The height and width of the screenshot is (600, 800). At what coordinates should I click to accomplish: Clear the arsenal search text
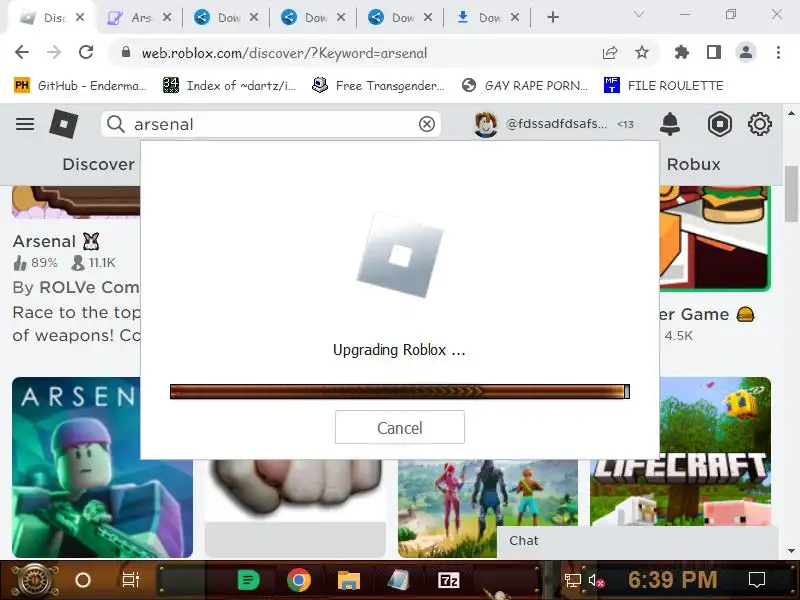[427, 124]
